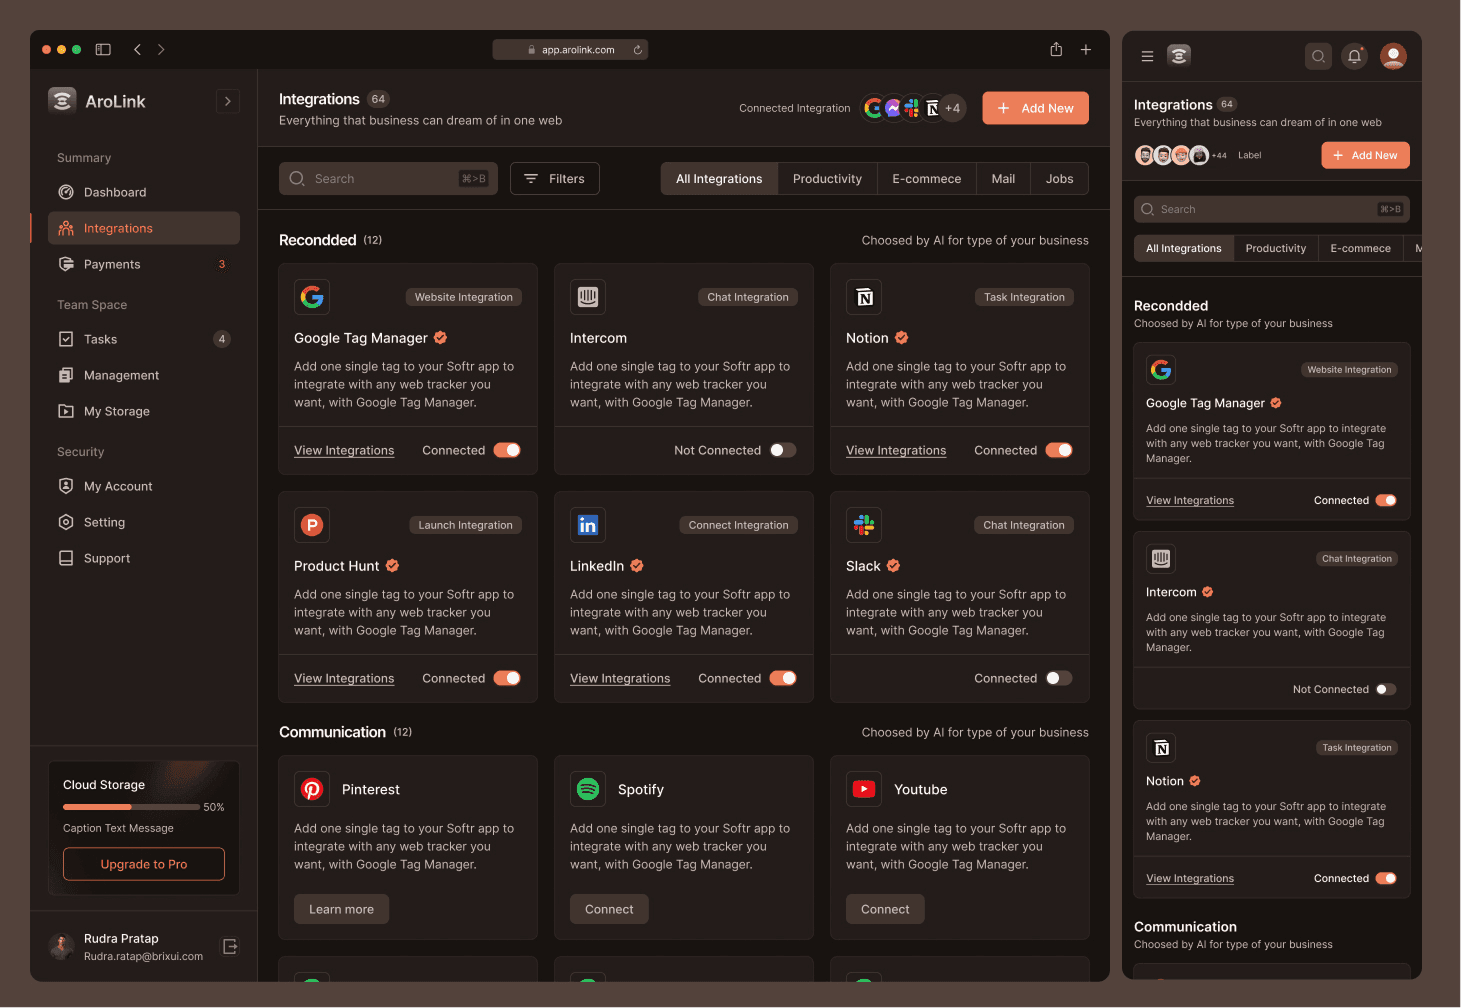The height and width of the screenshot is (1008, 1461).
Task: Adjust the Cloud Storage progress bar
Action: pyautogui.click(x=131, y=807)
